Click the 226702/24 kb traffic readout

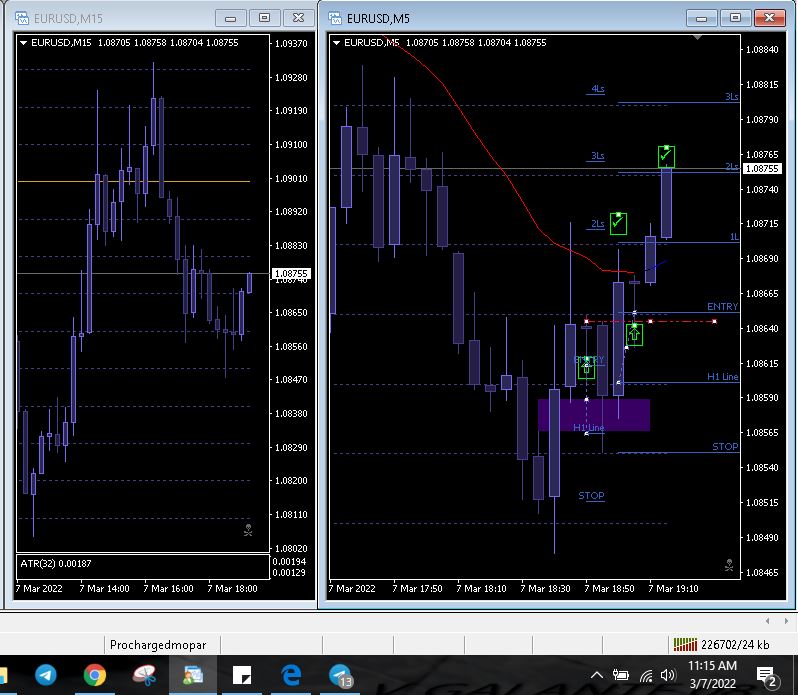[735, 645]
